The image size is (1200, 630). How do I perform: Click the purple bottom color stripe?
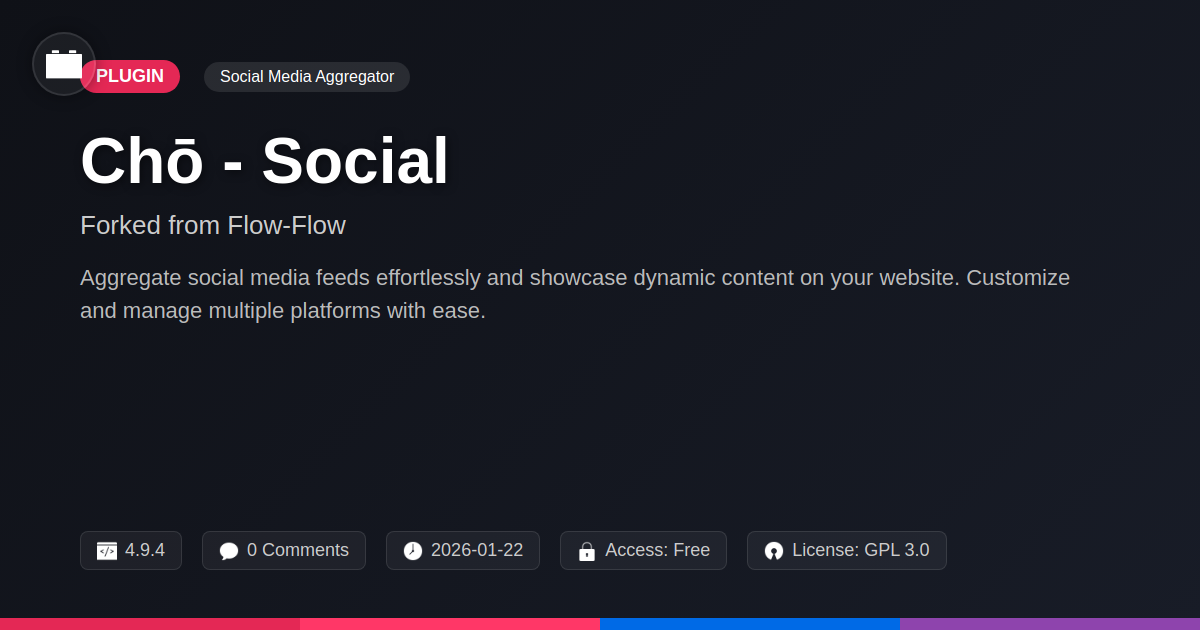1050,624
